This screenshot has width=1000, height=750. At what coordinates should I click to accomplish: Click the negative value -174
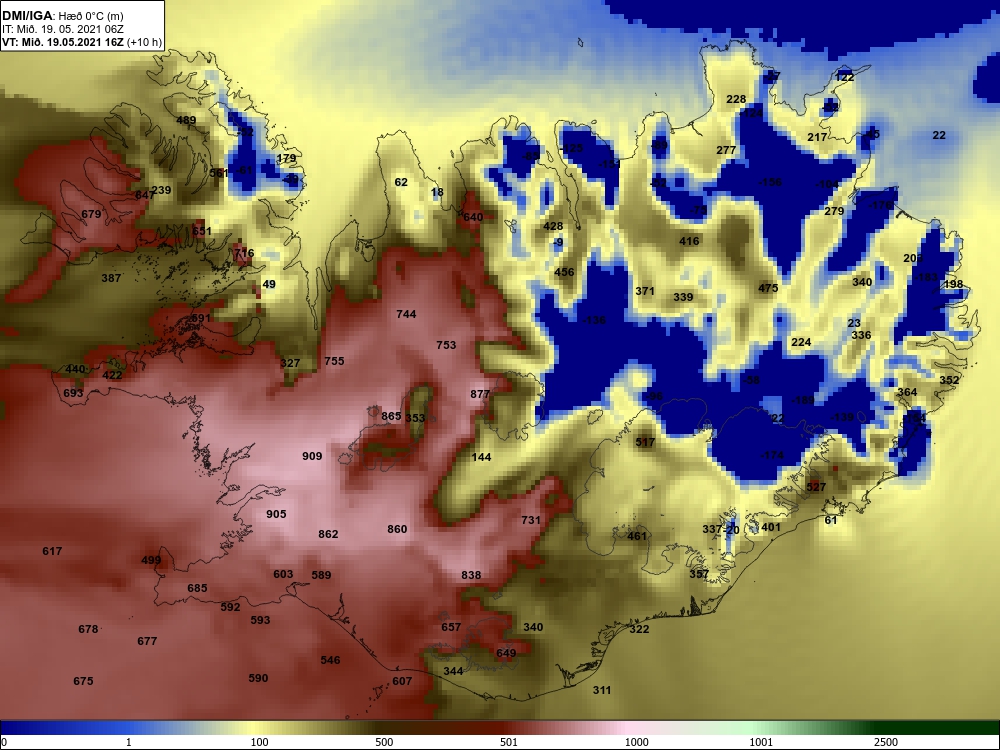pyautogui.click(x=772, y=455)
